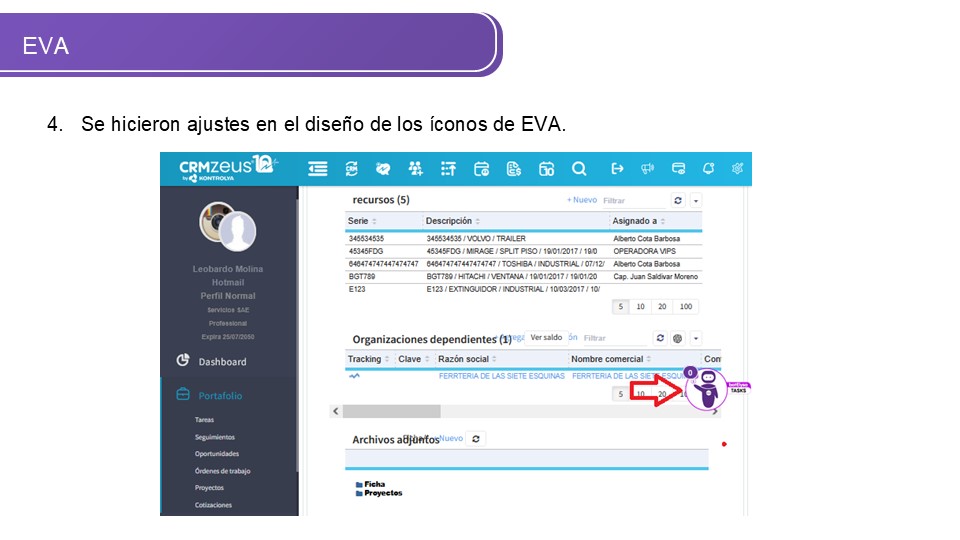Show 5 rows in recursos table
Image resolution: width=960 pixels, height=540 pixels.
pos(620,307)
